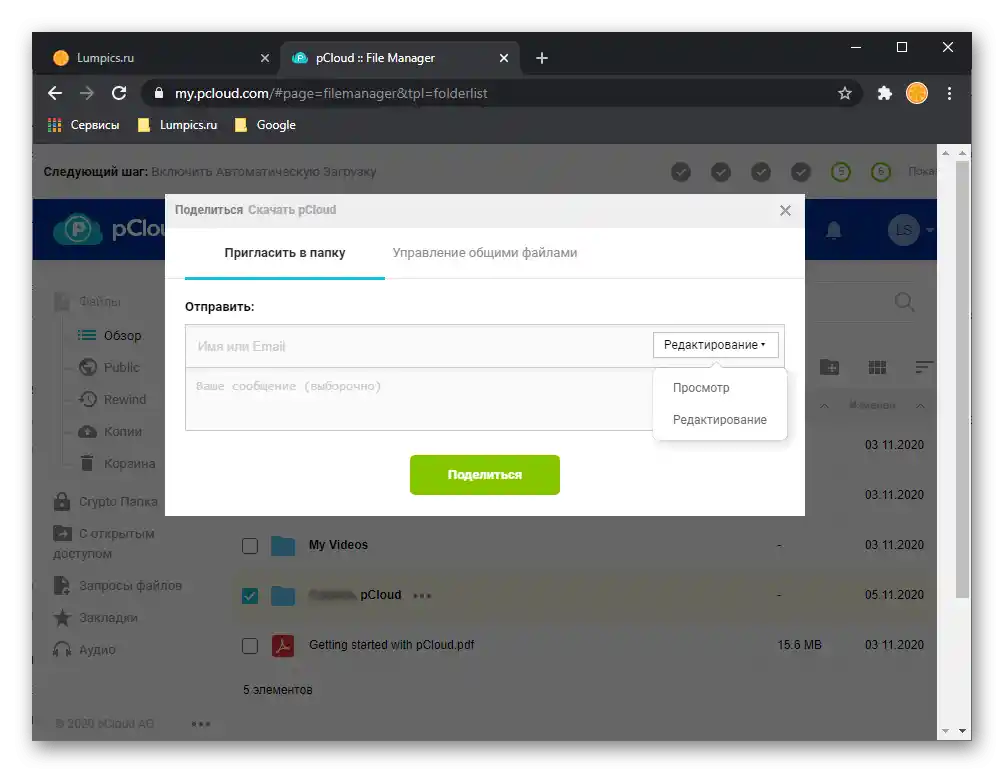
Task: Switch to Управление общими файлами tab
Action: tap(484, 253)
